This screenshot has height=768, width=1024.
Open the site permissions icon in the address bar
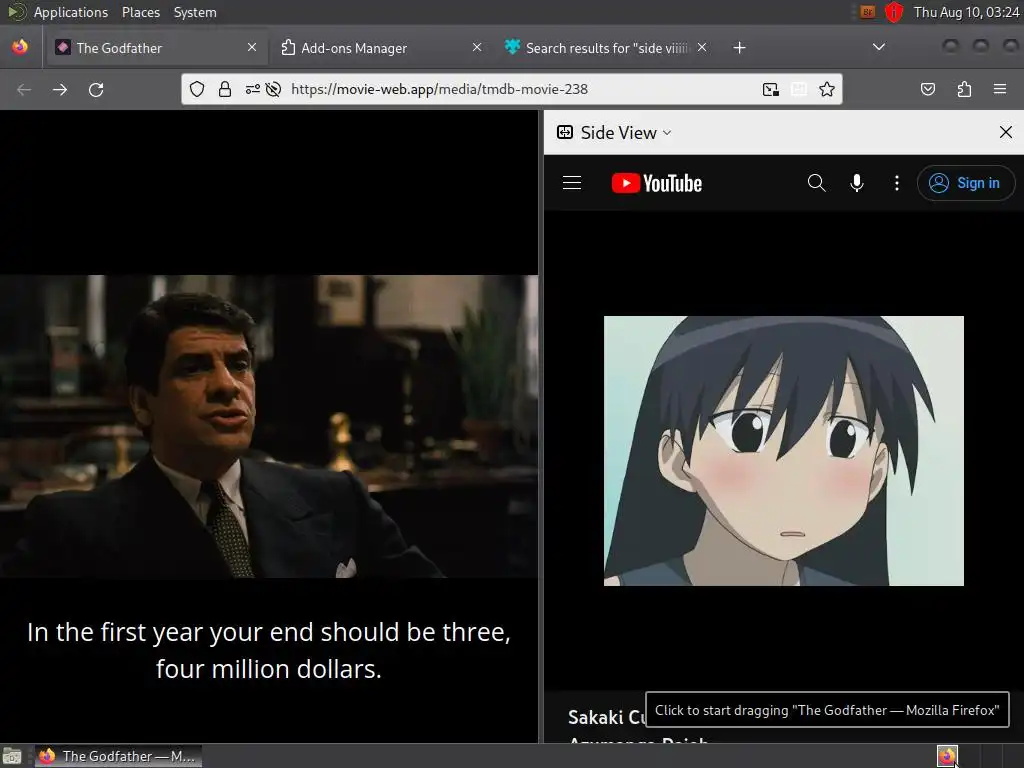pos(253,89)
